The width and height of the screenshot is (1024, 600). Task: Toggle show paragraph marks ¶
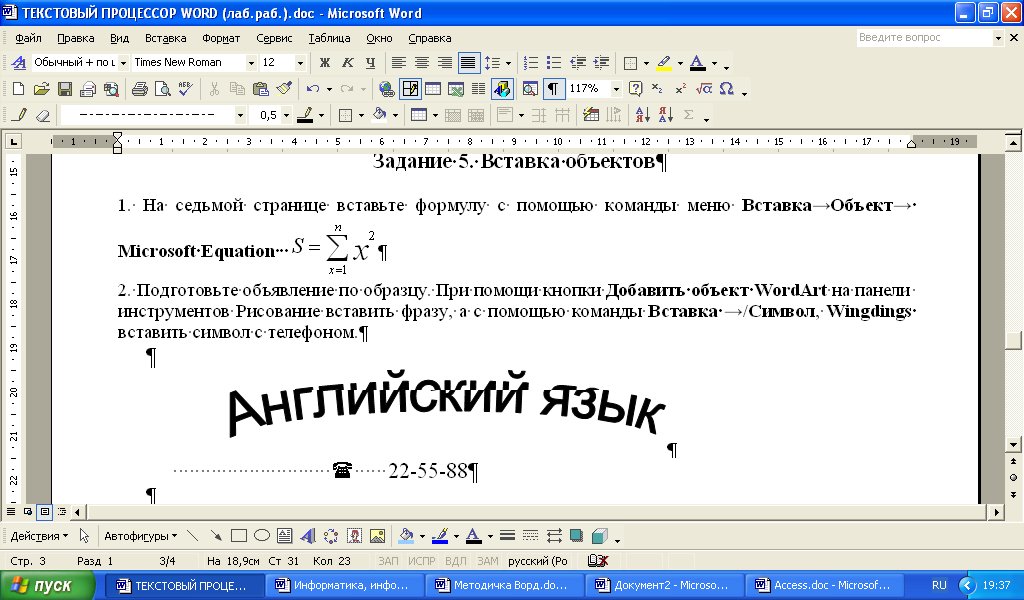(x=553, y=89)
